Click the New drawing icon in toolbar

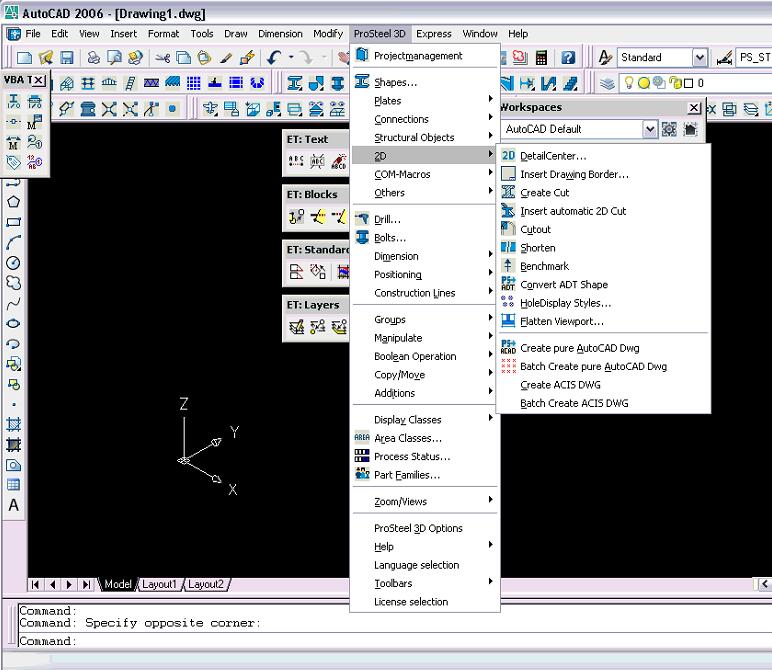tap(24, 58)
